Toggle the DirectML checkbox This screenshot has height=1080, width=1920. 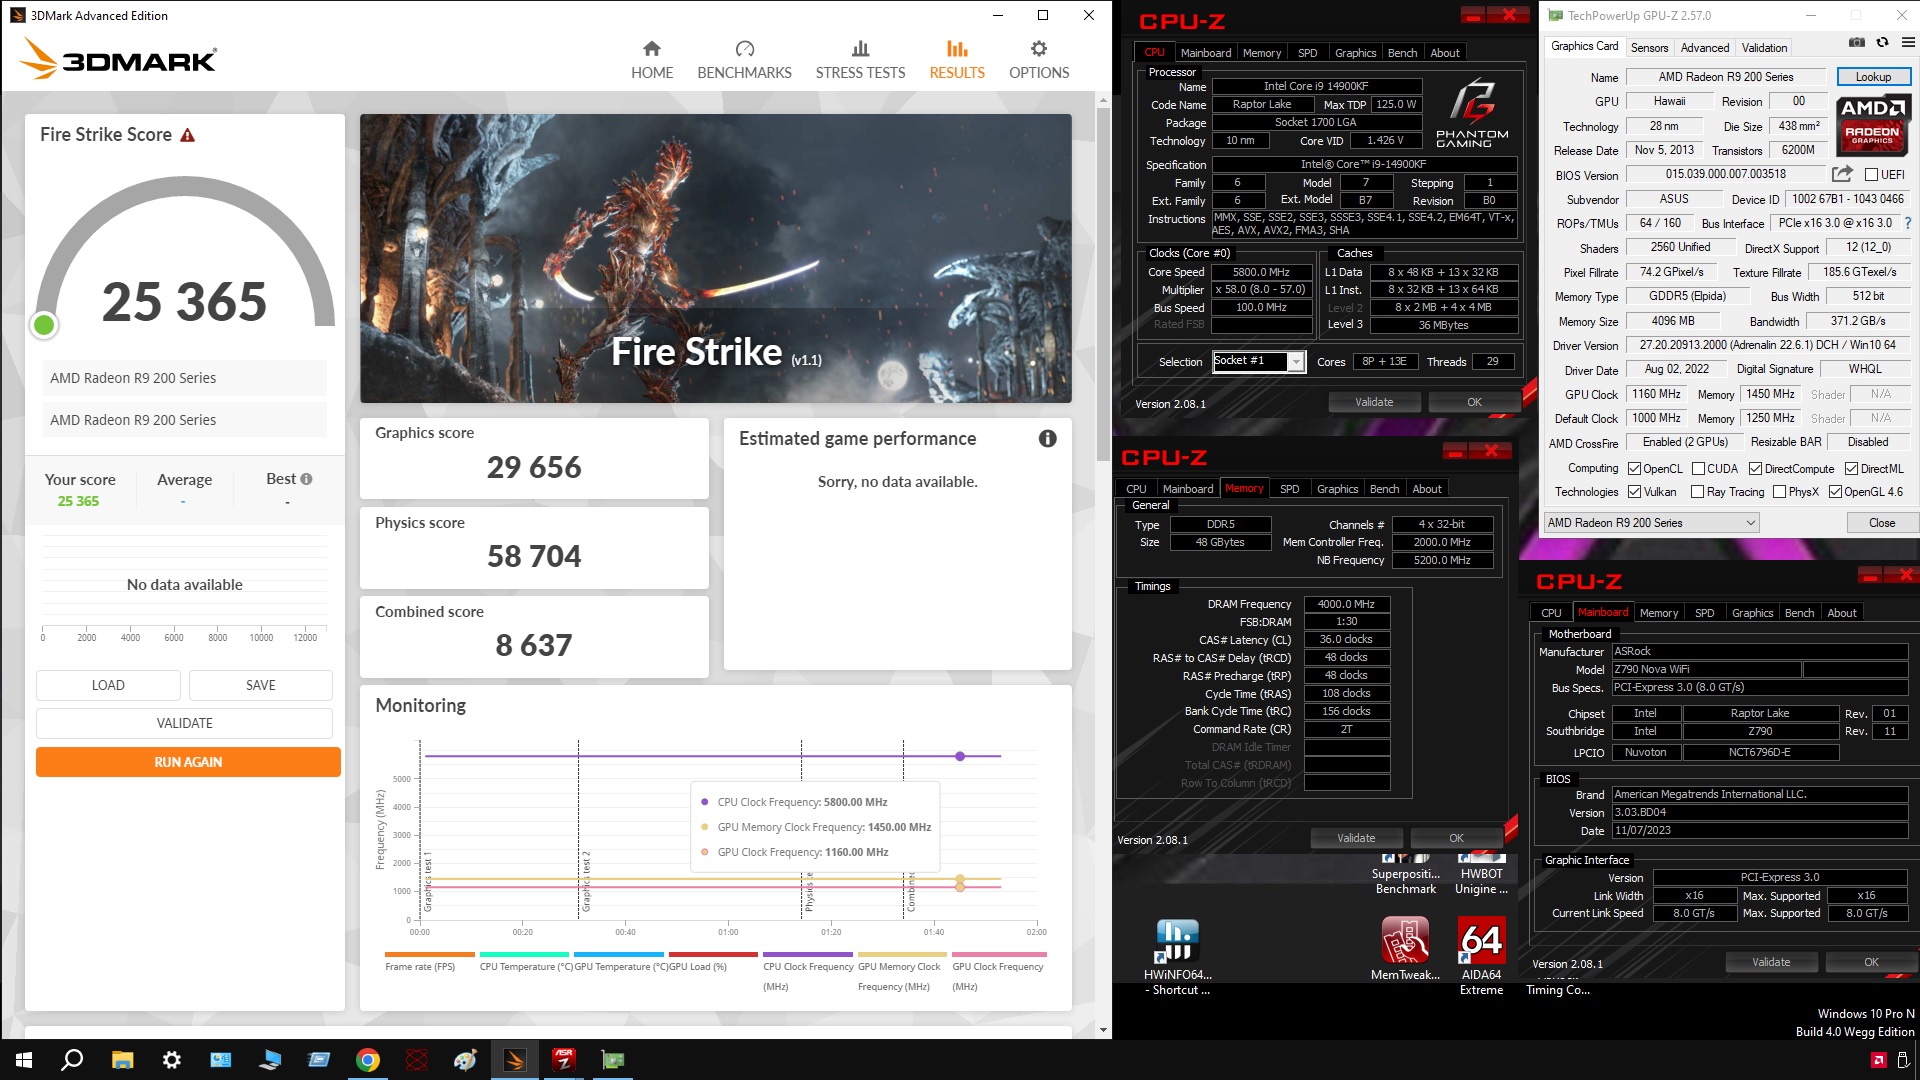(x=1851, y=469)
